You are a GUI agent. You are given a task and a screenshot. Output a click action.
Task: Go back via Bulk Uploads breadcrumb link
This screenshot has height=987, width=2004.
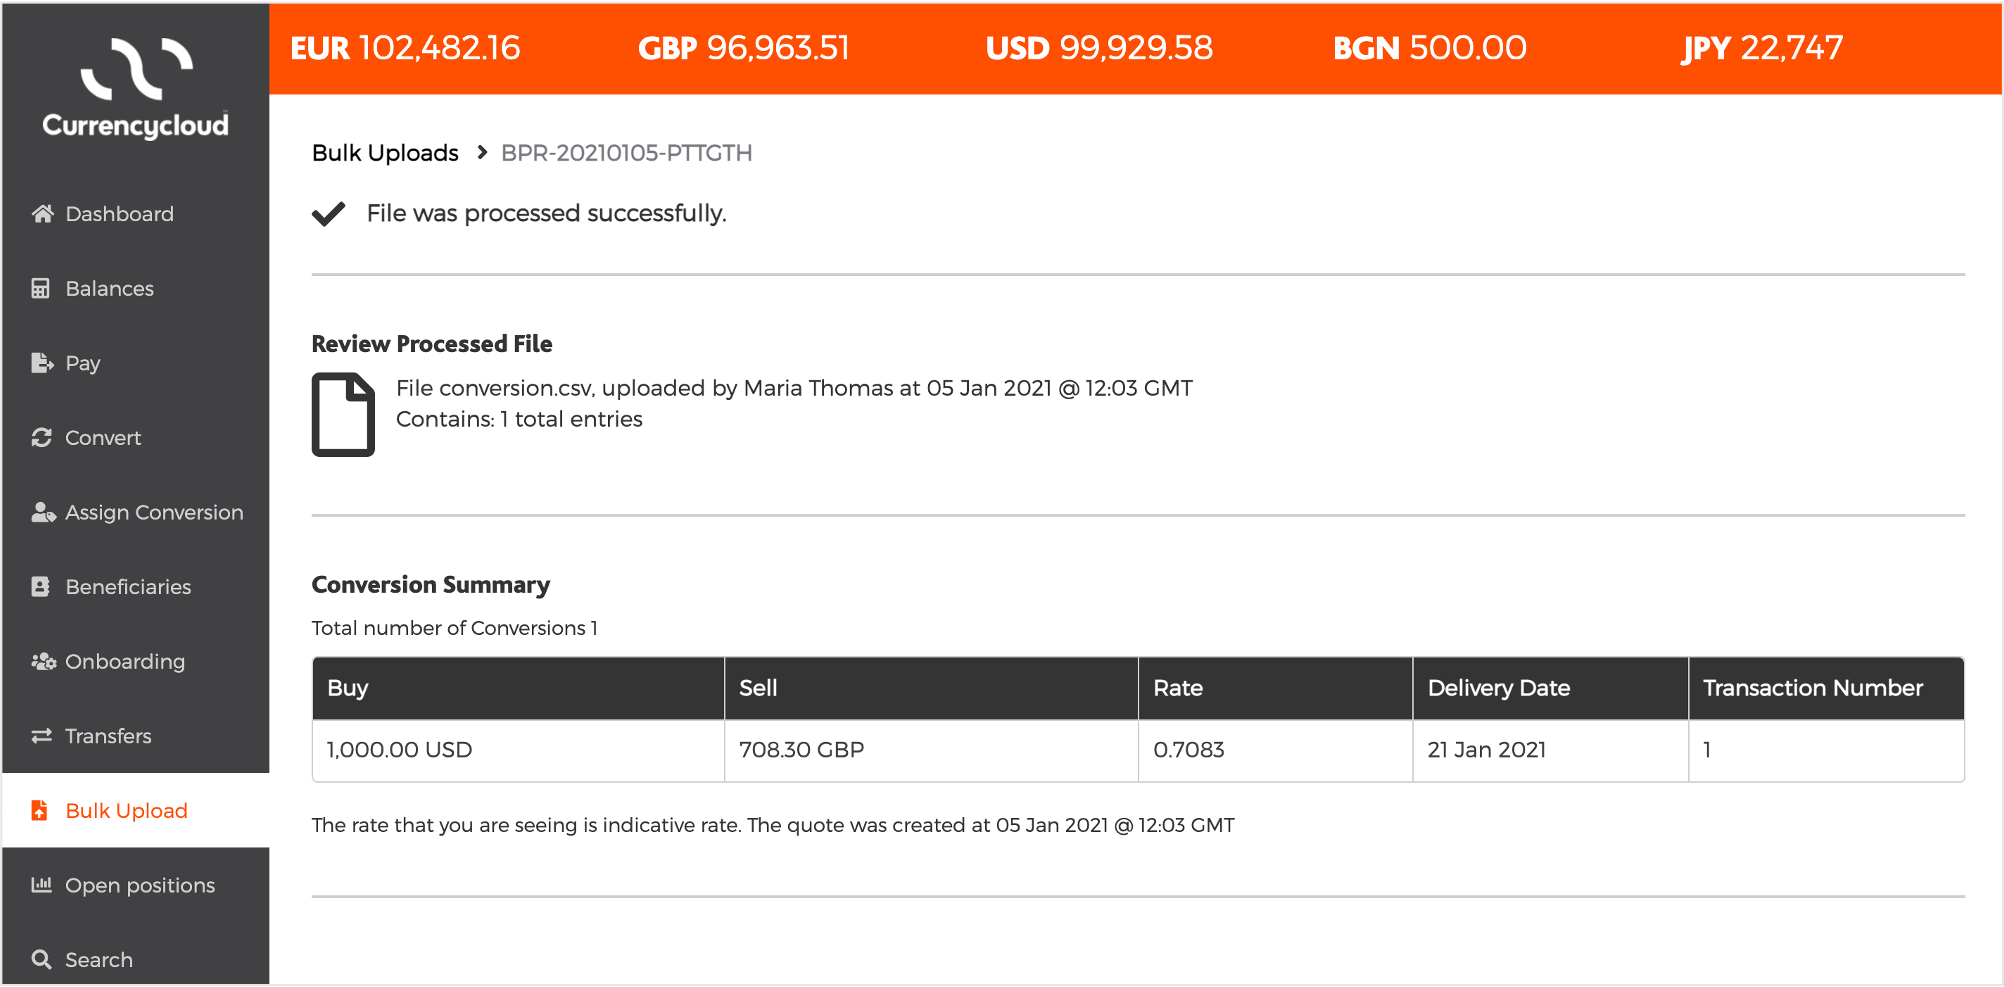[385, 153]
